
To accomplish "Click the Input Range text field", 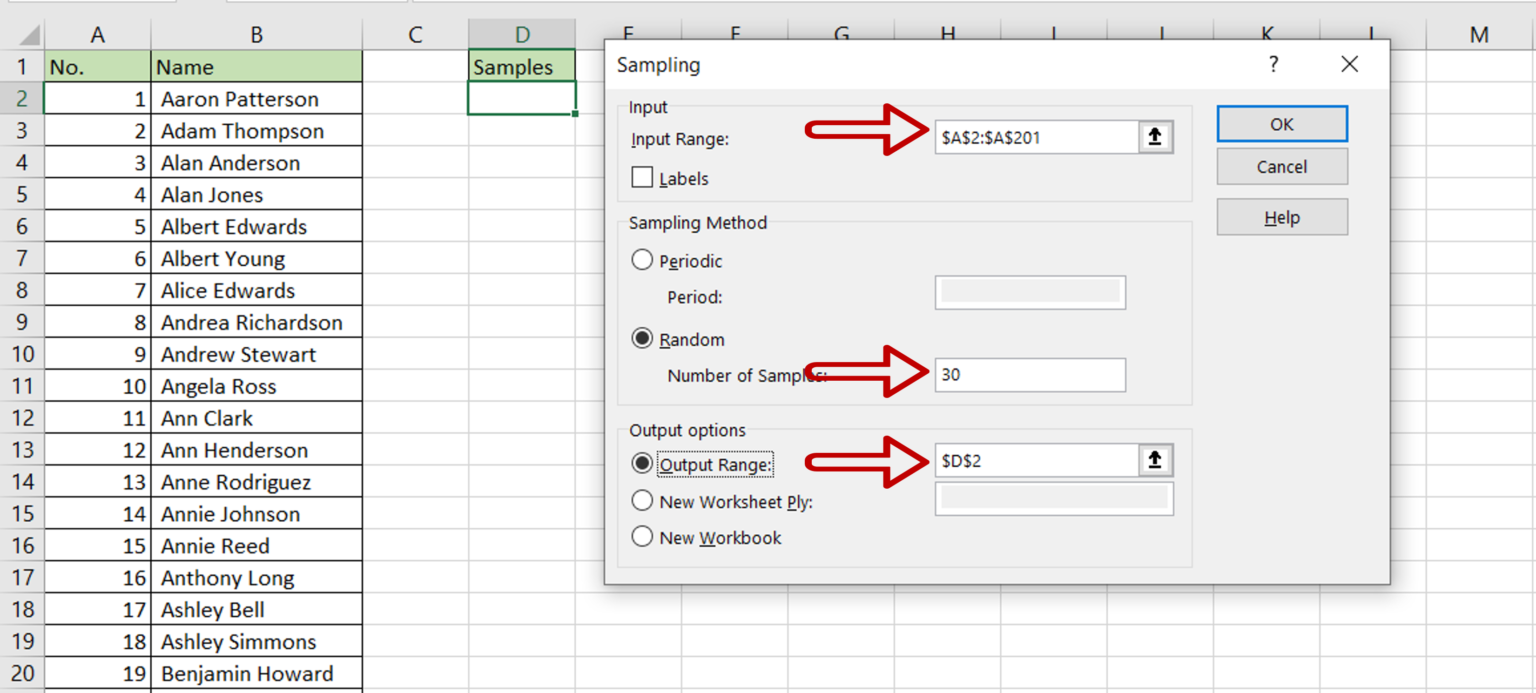I will 1037,138.
